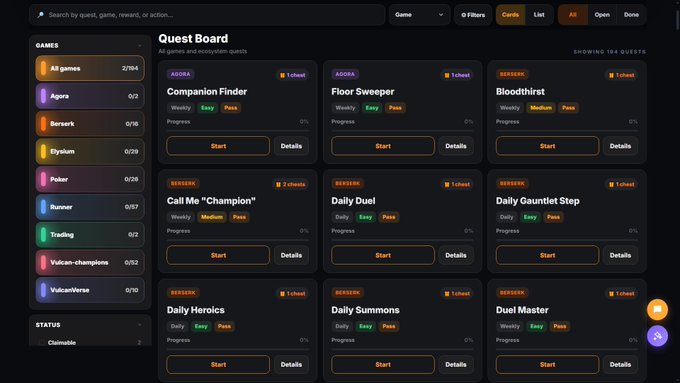
Task: Start the Daily Gauntlet Step quest
Action: pos(547,255)
